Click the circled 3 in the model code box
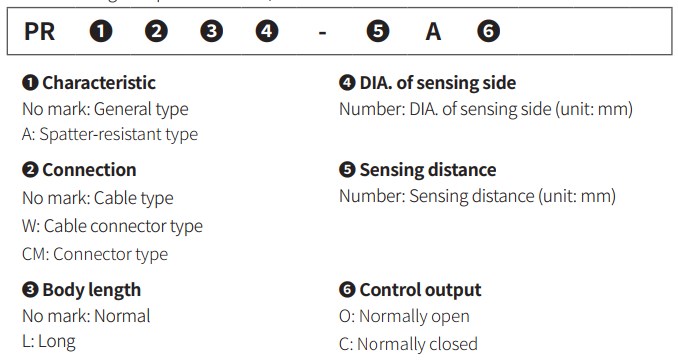678x362 pixels. tap(211, 32)
